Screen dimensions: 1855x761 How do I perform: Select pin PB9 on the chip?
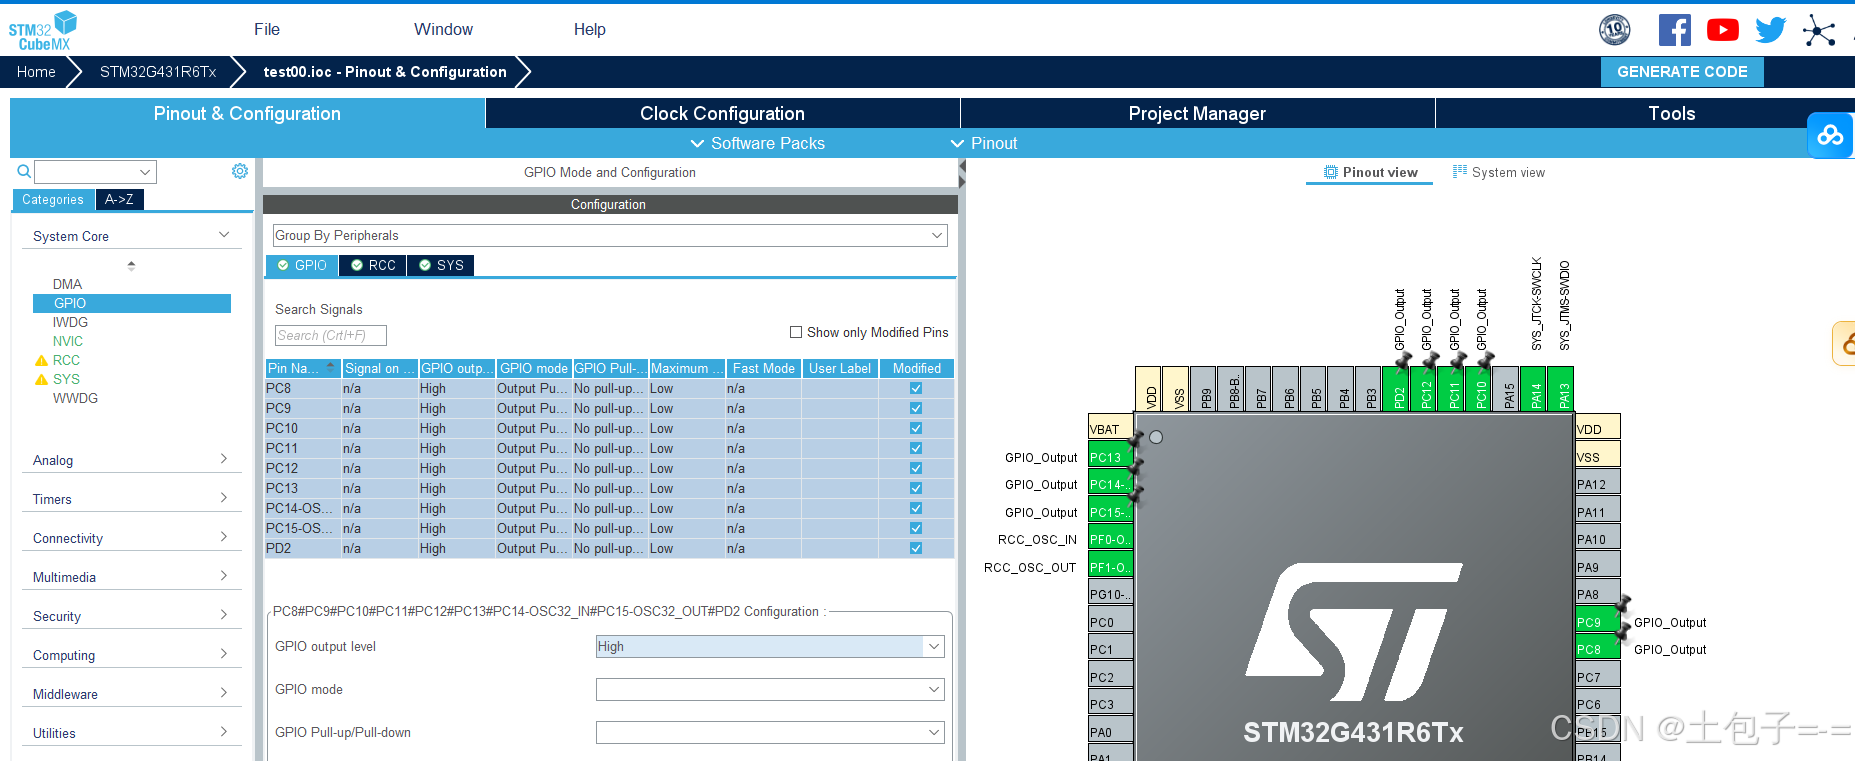pyautogui.click(x=1205, y=389)
